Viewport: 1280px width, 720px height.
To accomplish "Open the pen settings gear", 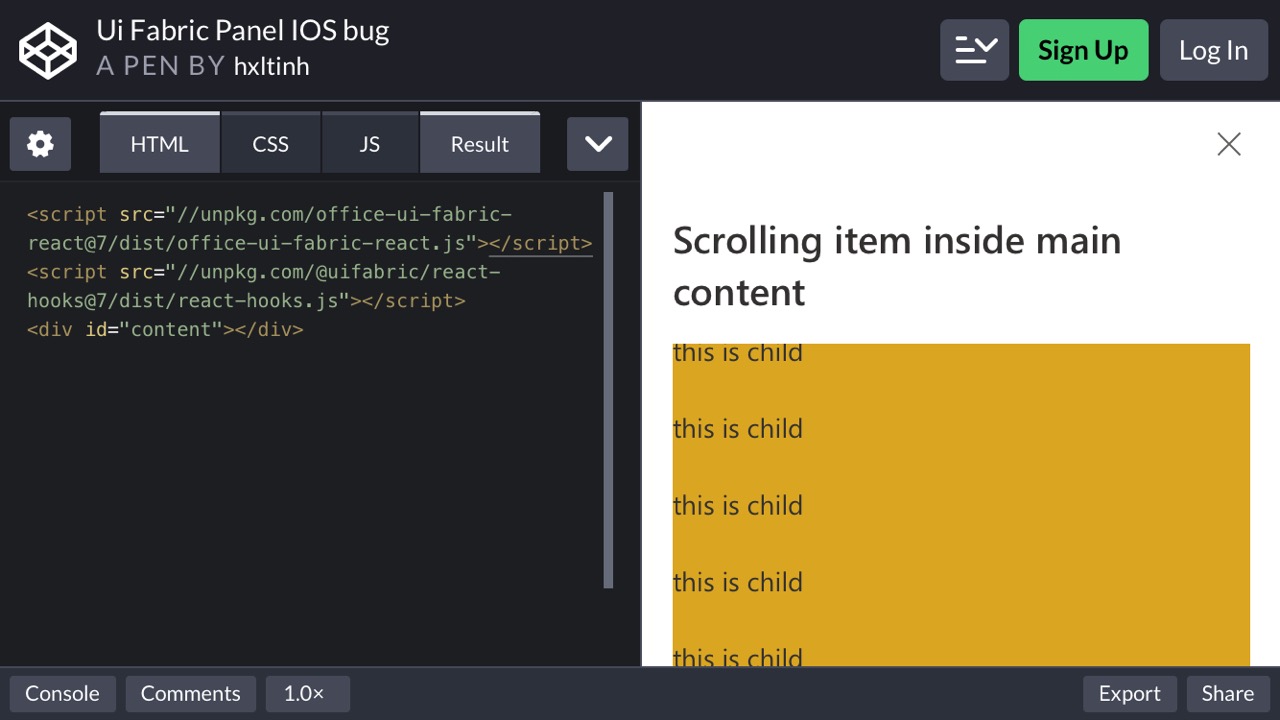I will pos(40,143).
